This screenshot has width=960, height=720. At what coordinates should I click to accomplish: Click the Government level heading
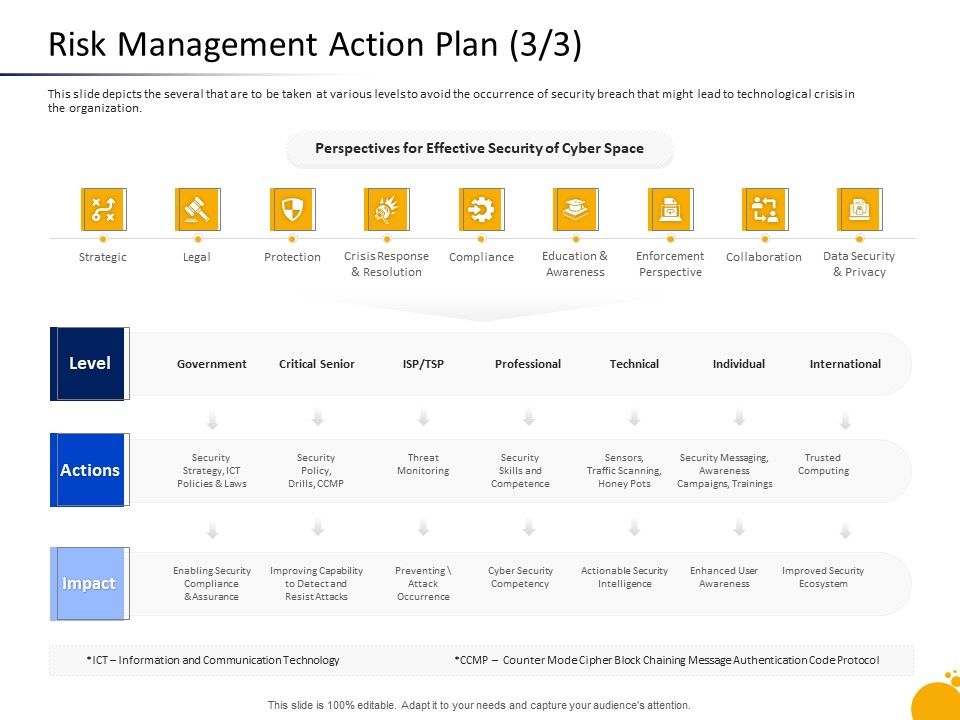click(x=212, y=364)
